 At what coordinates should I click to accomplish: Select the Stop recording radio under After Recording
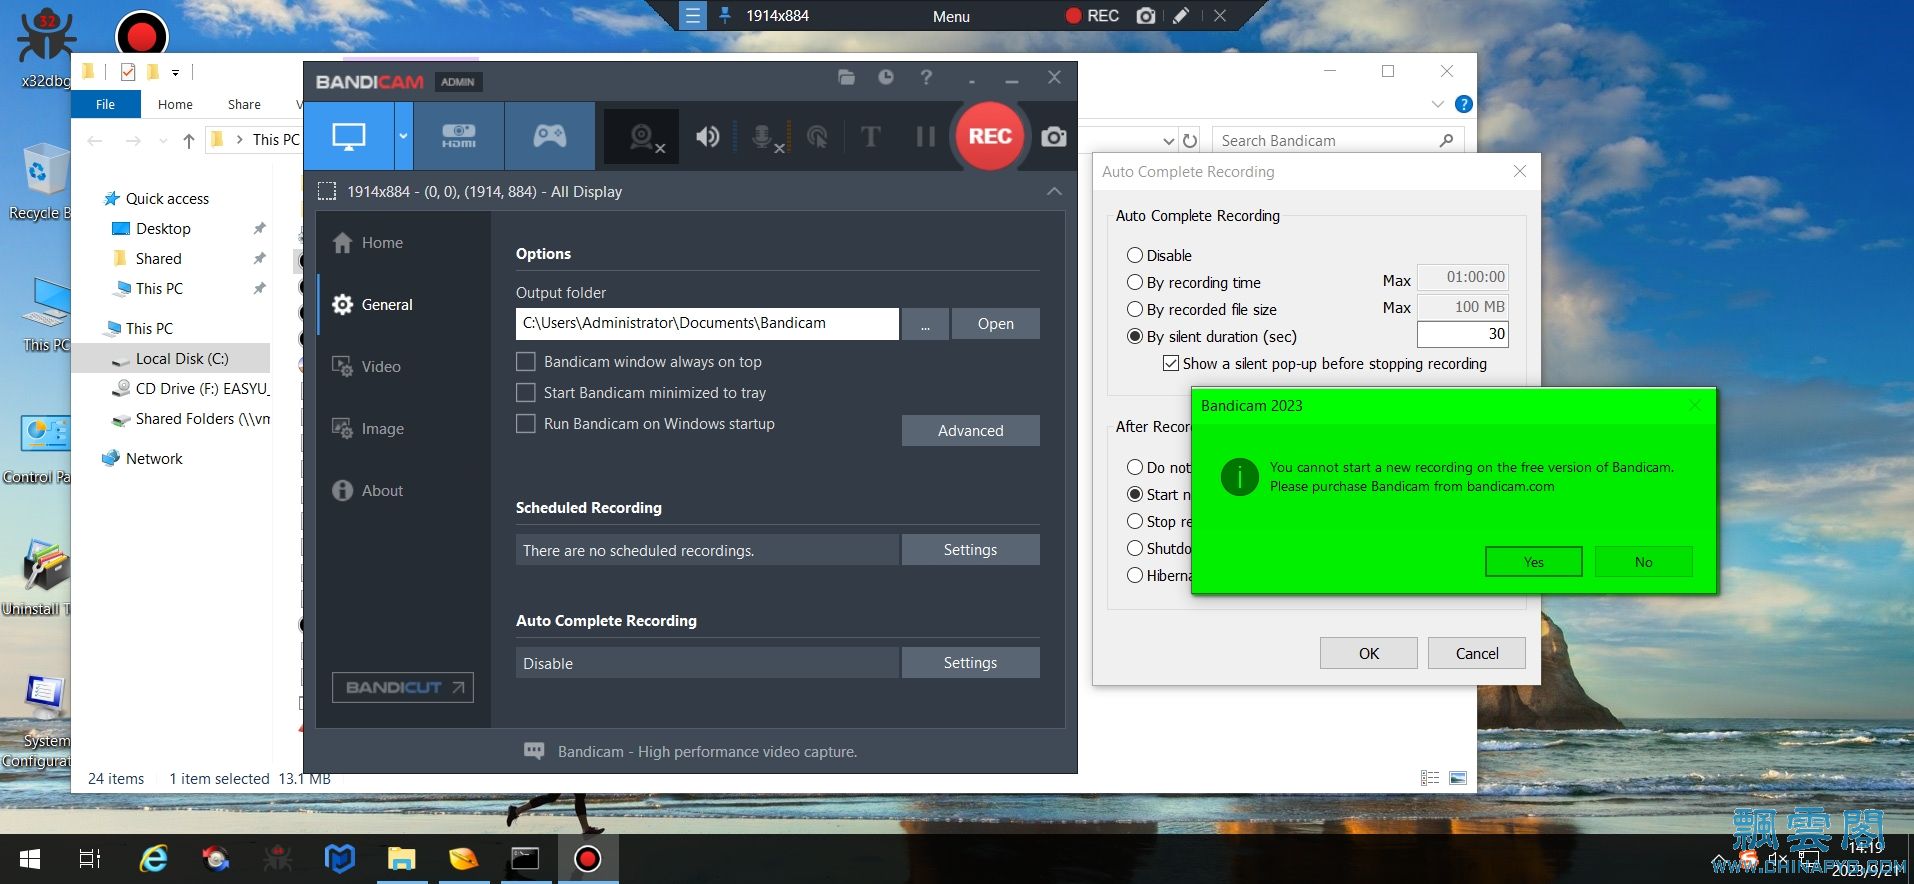[1135, 521]
